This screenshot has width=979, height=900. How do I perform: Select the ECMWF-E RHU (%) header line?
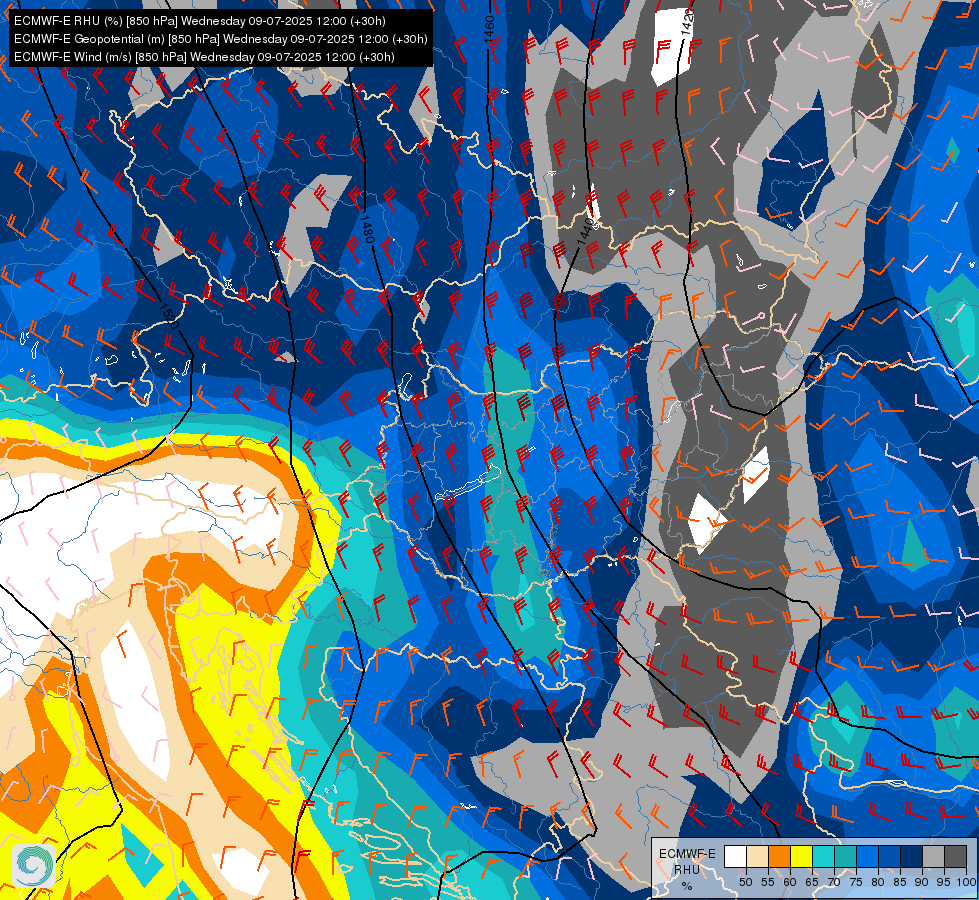[x=200, y=21]
